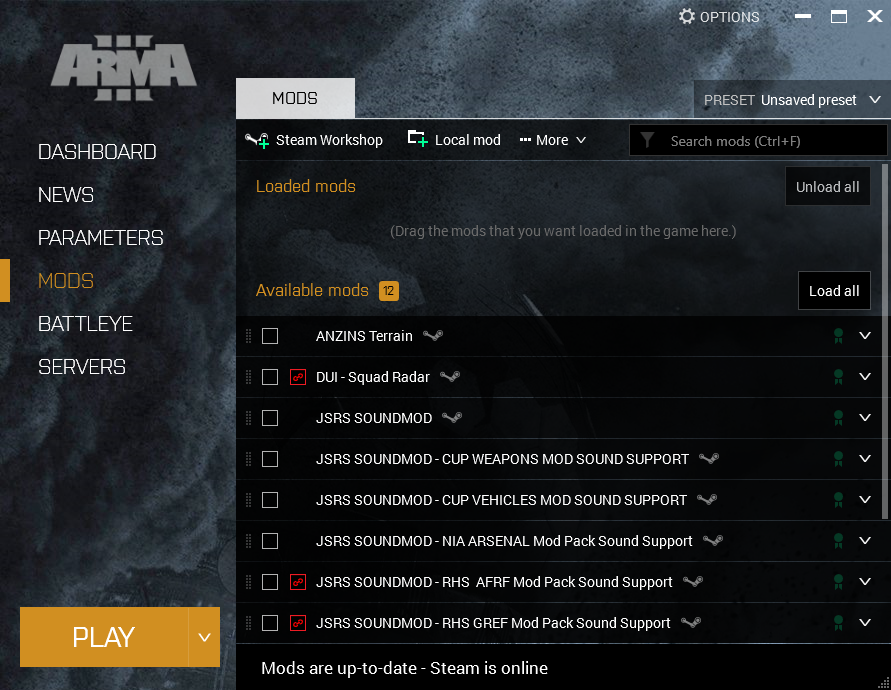Screen dimensions: 891x690
Task: Click Steam icon of RHS GREF sound support
Action: pyautogui.click(x=691, y=623)
